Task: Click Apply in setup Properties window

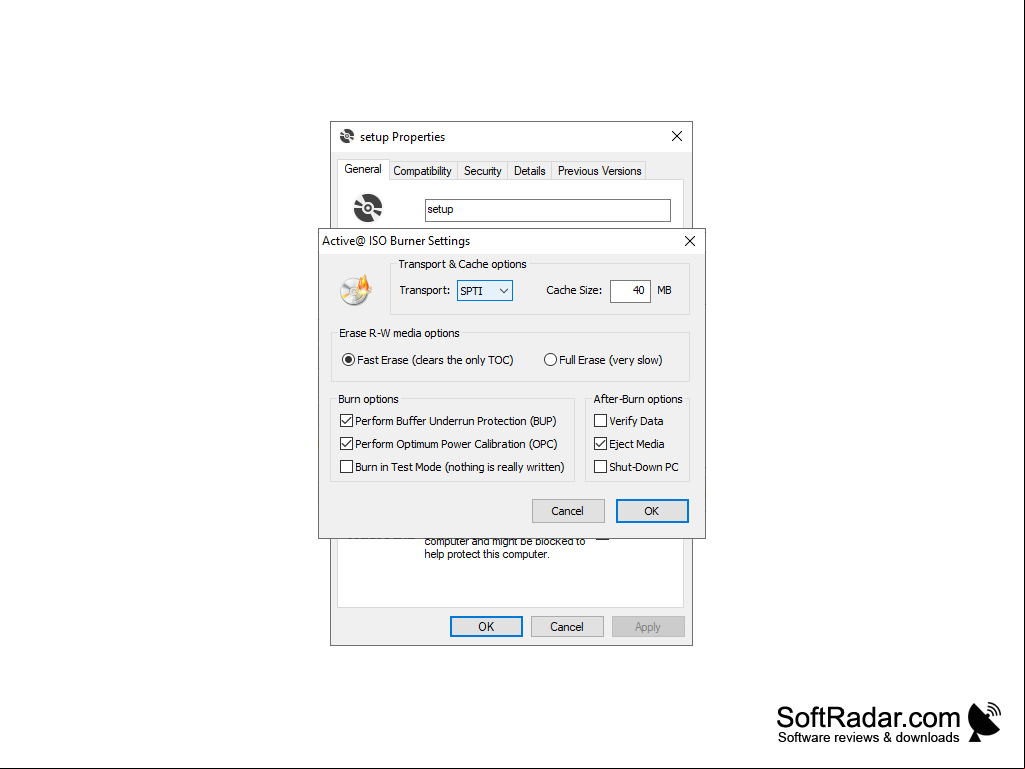Action: pyautogui.click(x=648, y=626)
